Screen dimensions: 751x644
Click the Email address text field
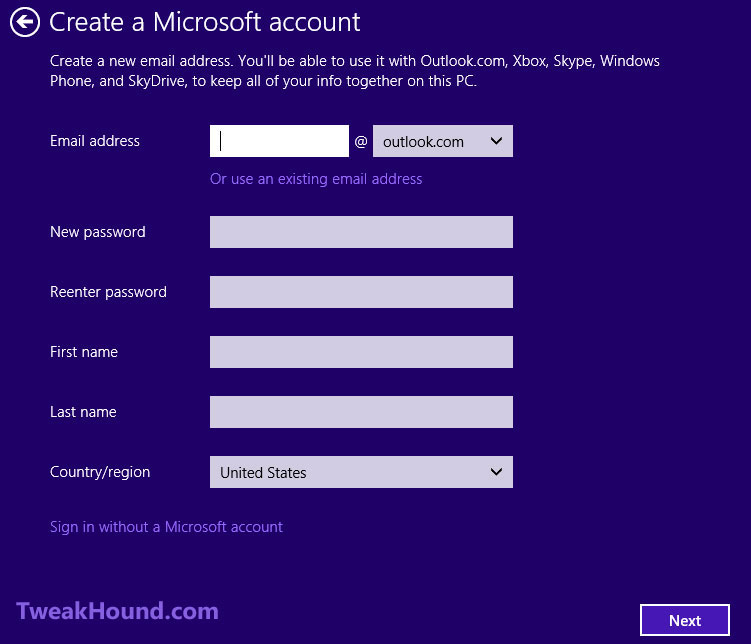[279, 141]
